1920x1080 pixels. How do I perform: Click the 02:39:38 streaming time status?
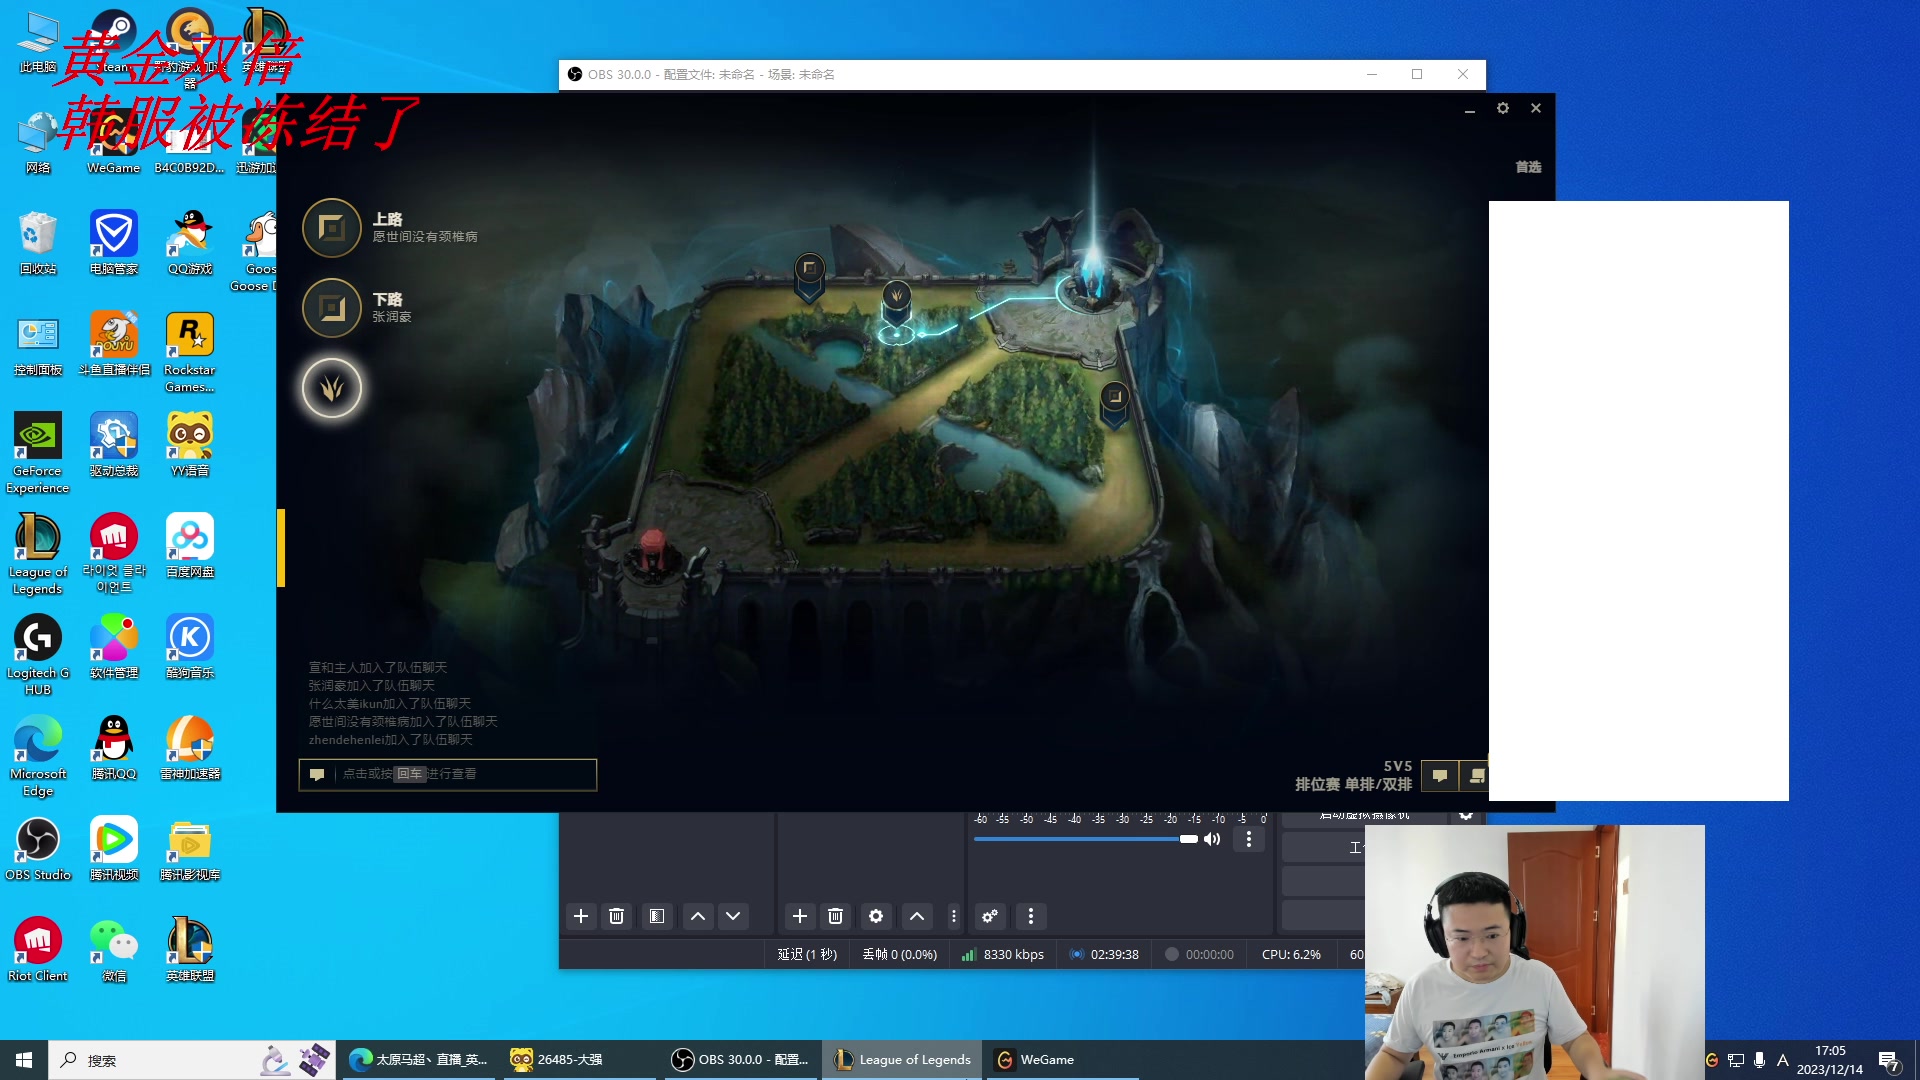point(1105,955)
